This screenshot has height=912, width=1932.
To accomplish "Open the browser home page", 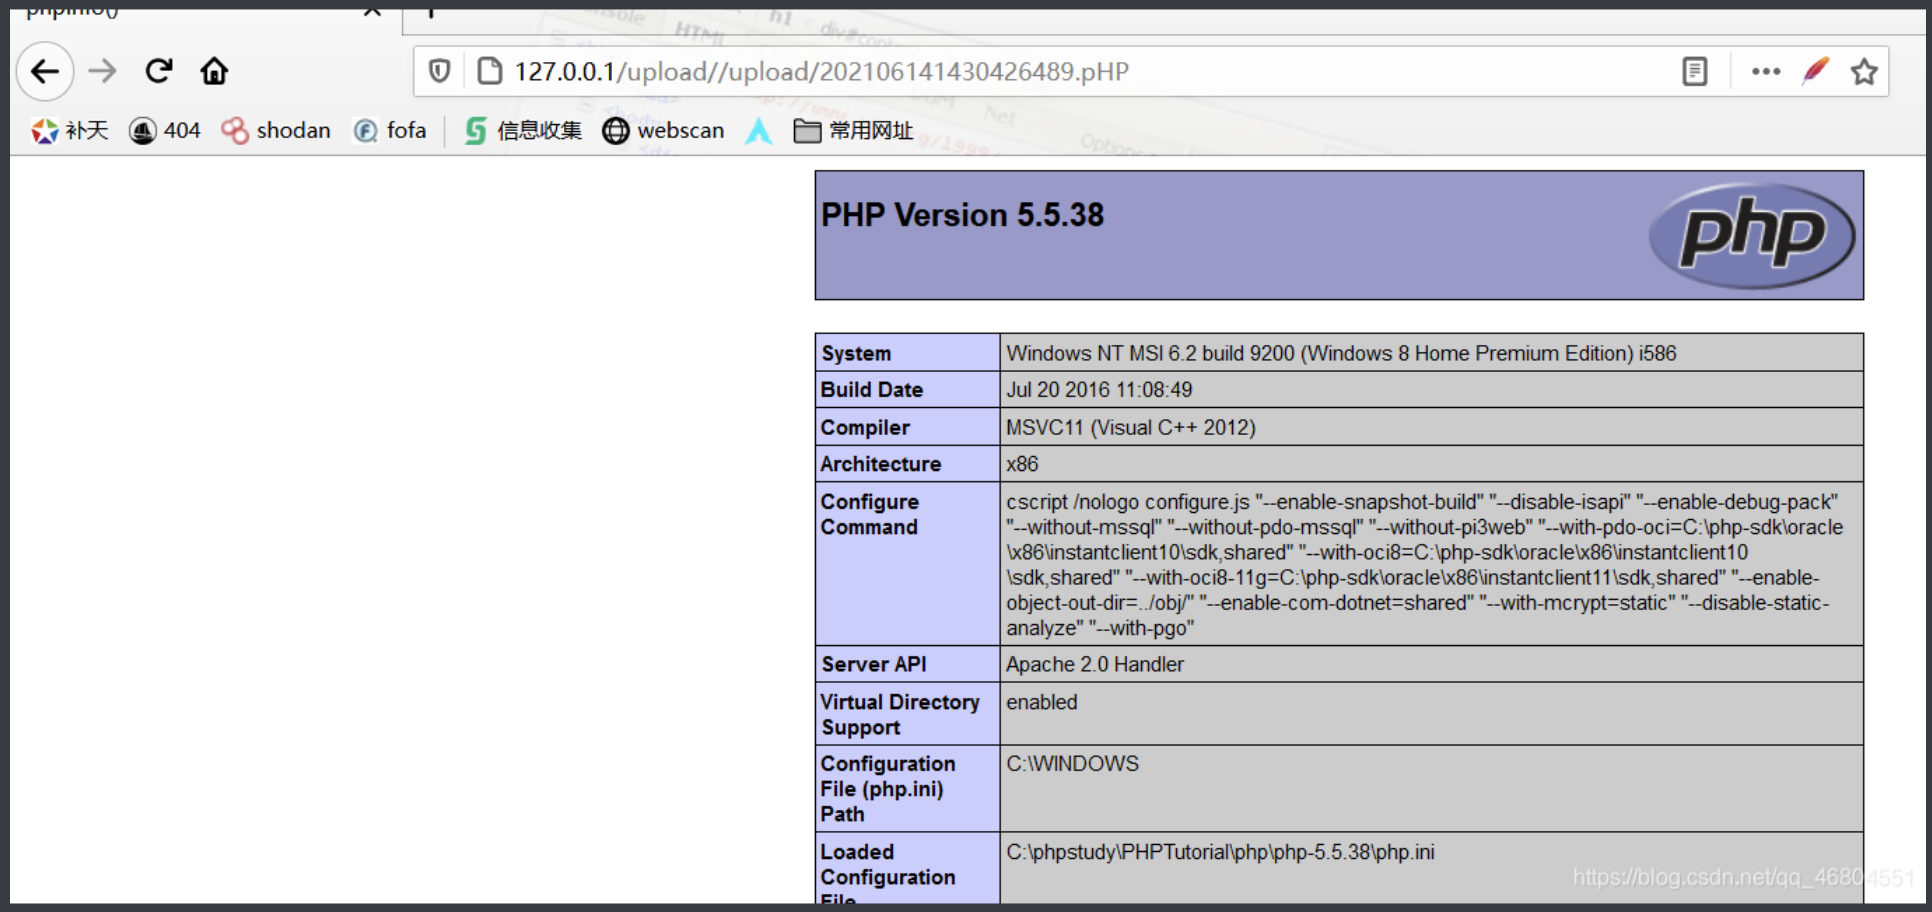I will [x=214, y=72].
